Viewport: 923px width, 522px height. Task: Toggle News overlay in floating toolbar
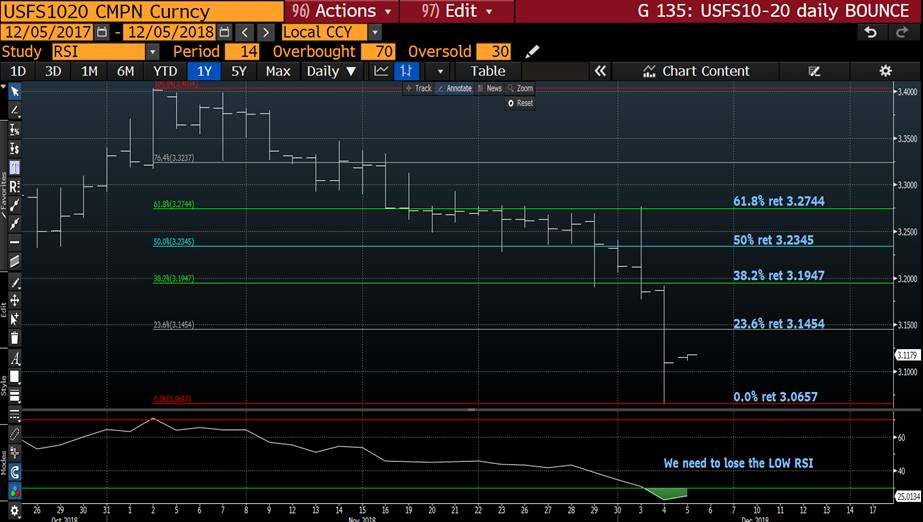(x=490, y=88)
